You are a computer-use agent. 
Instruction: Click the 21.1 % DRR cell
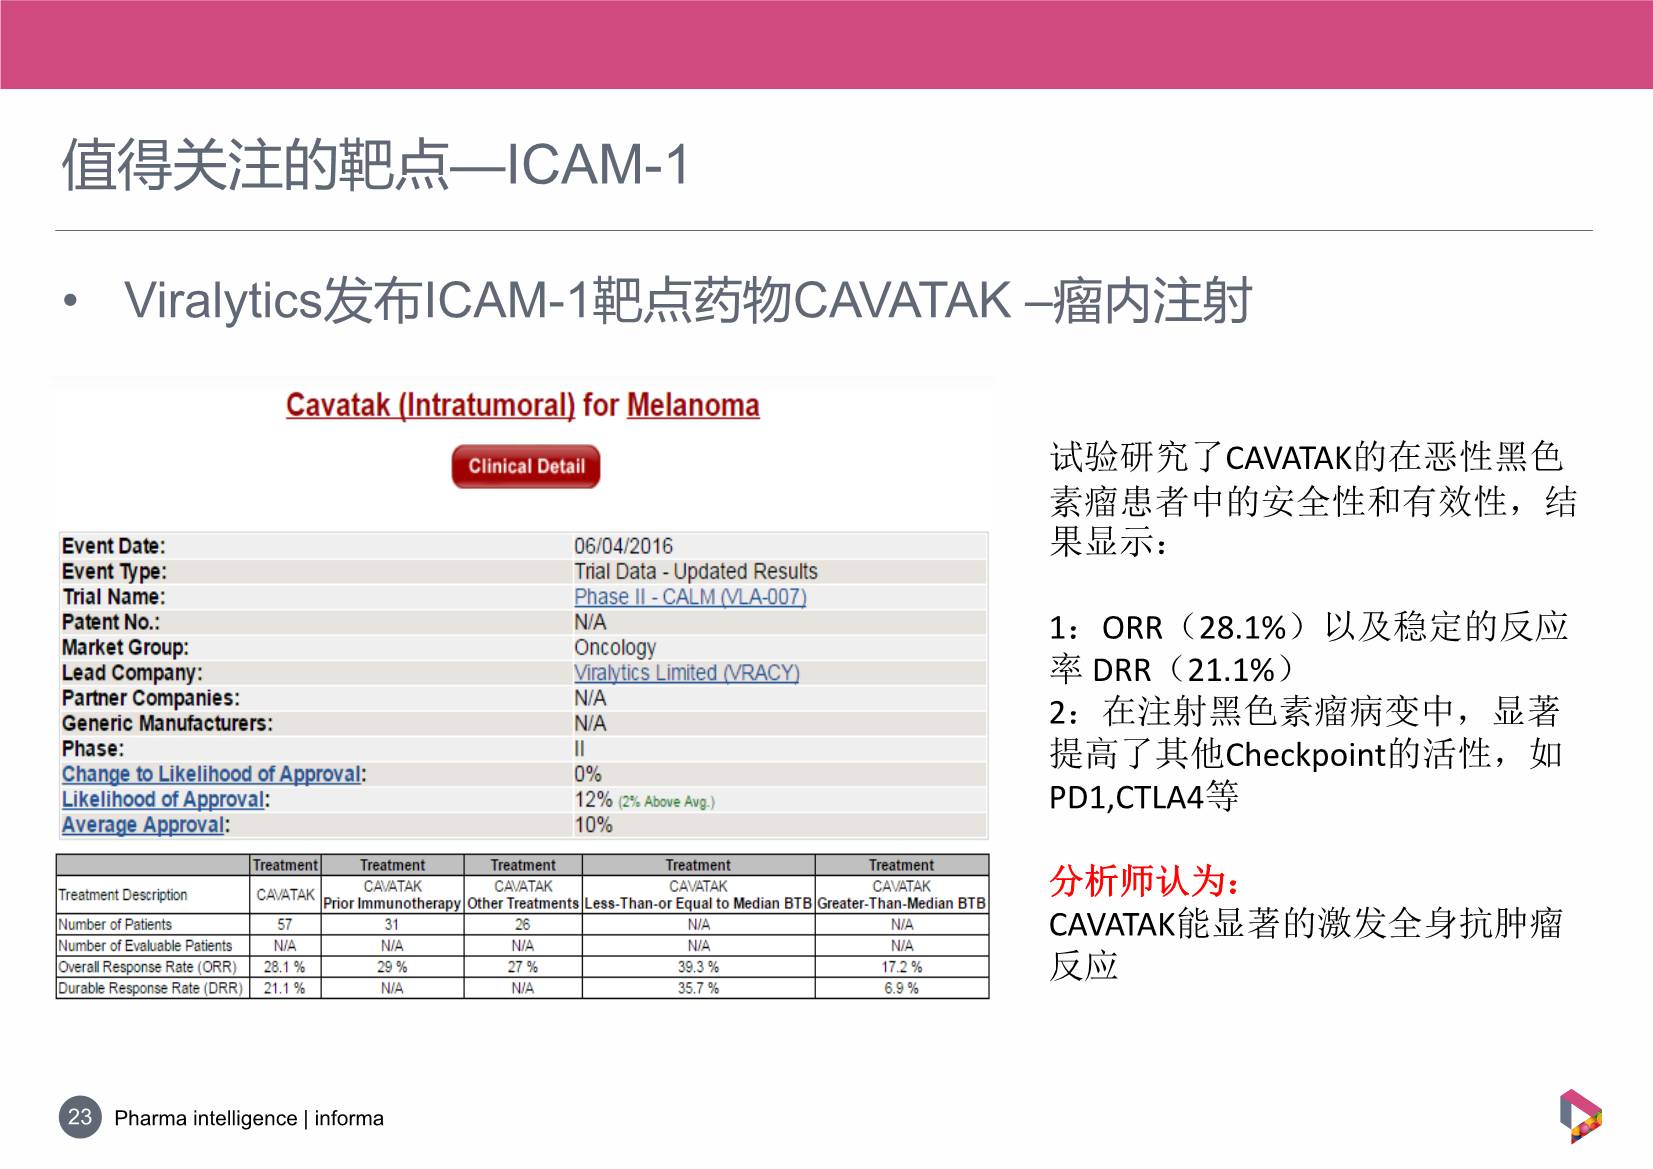point(284,988)
